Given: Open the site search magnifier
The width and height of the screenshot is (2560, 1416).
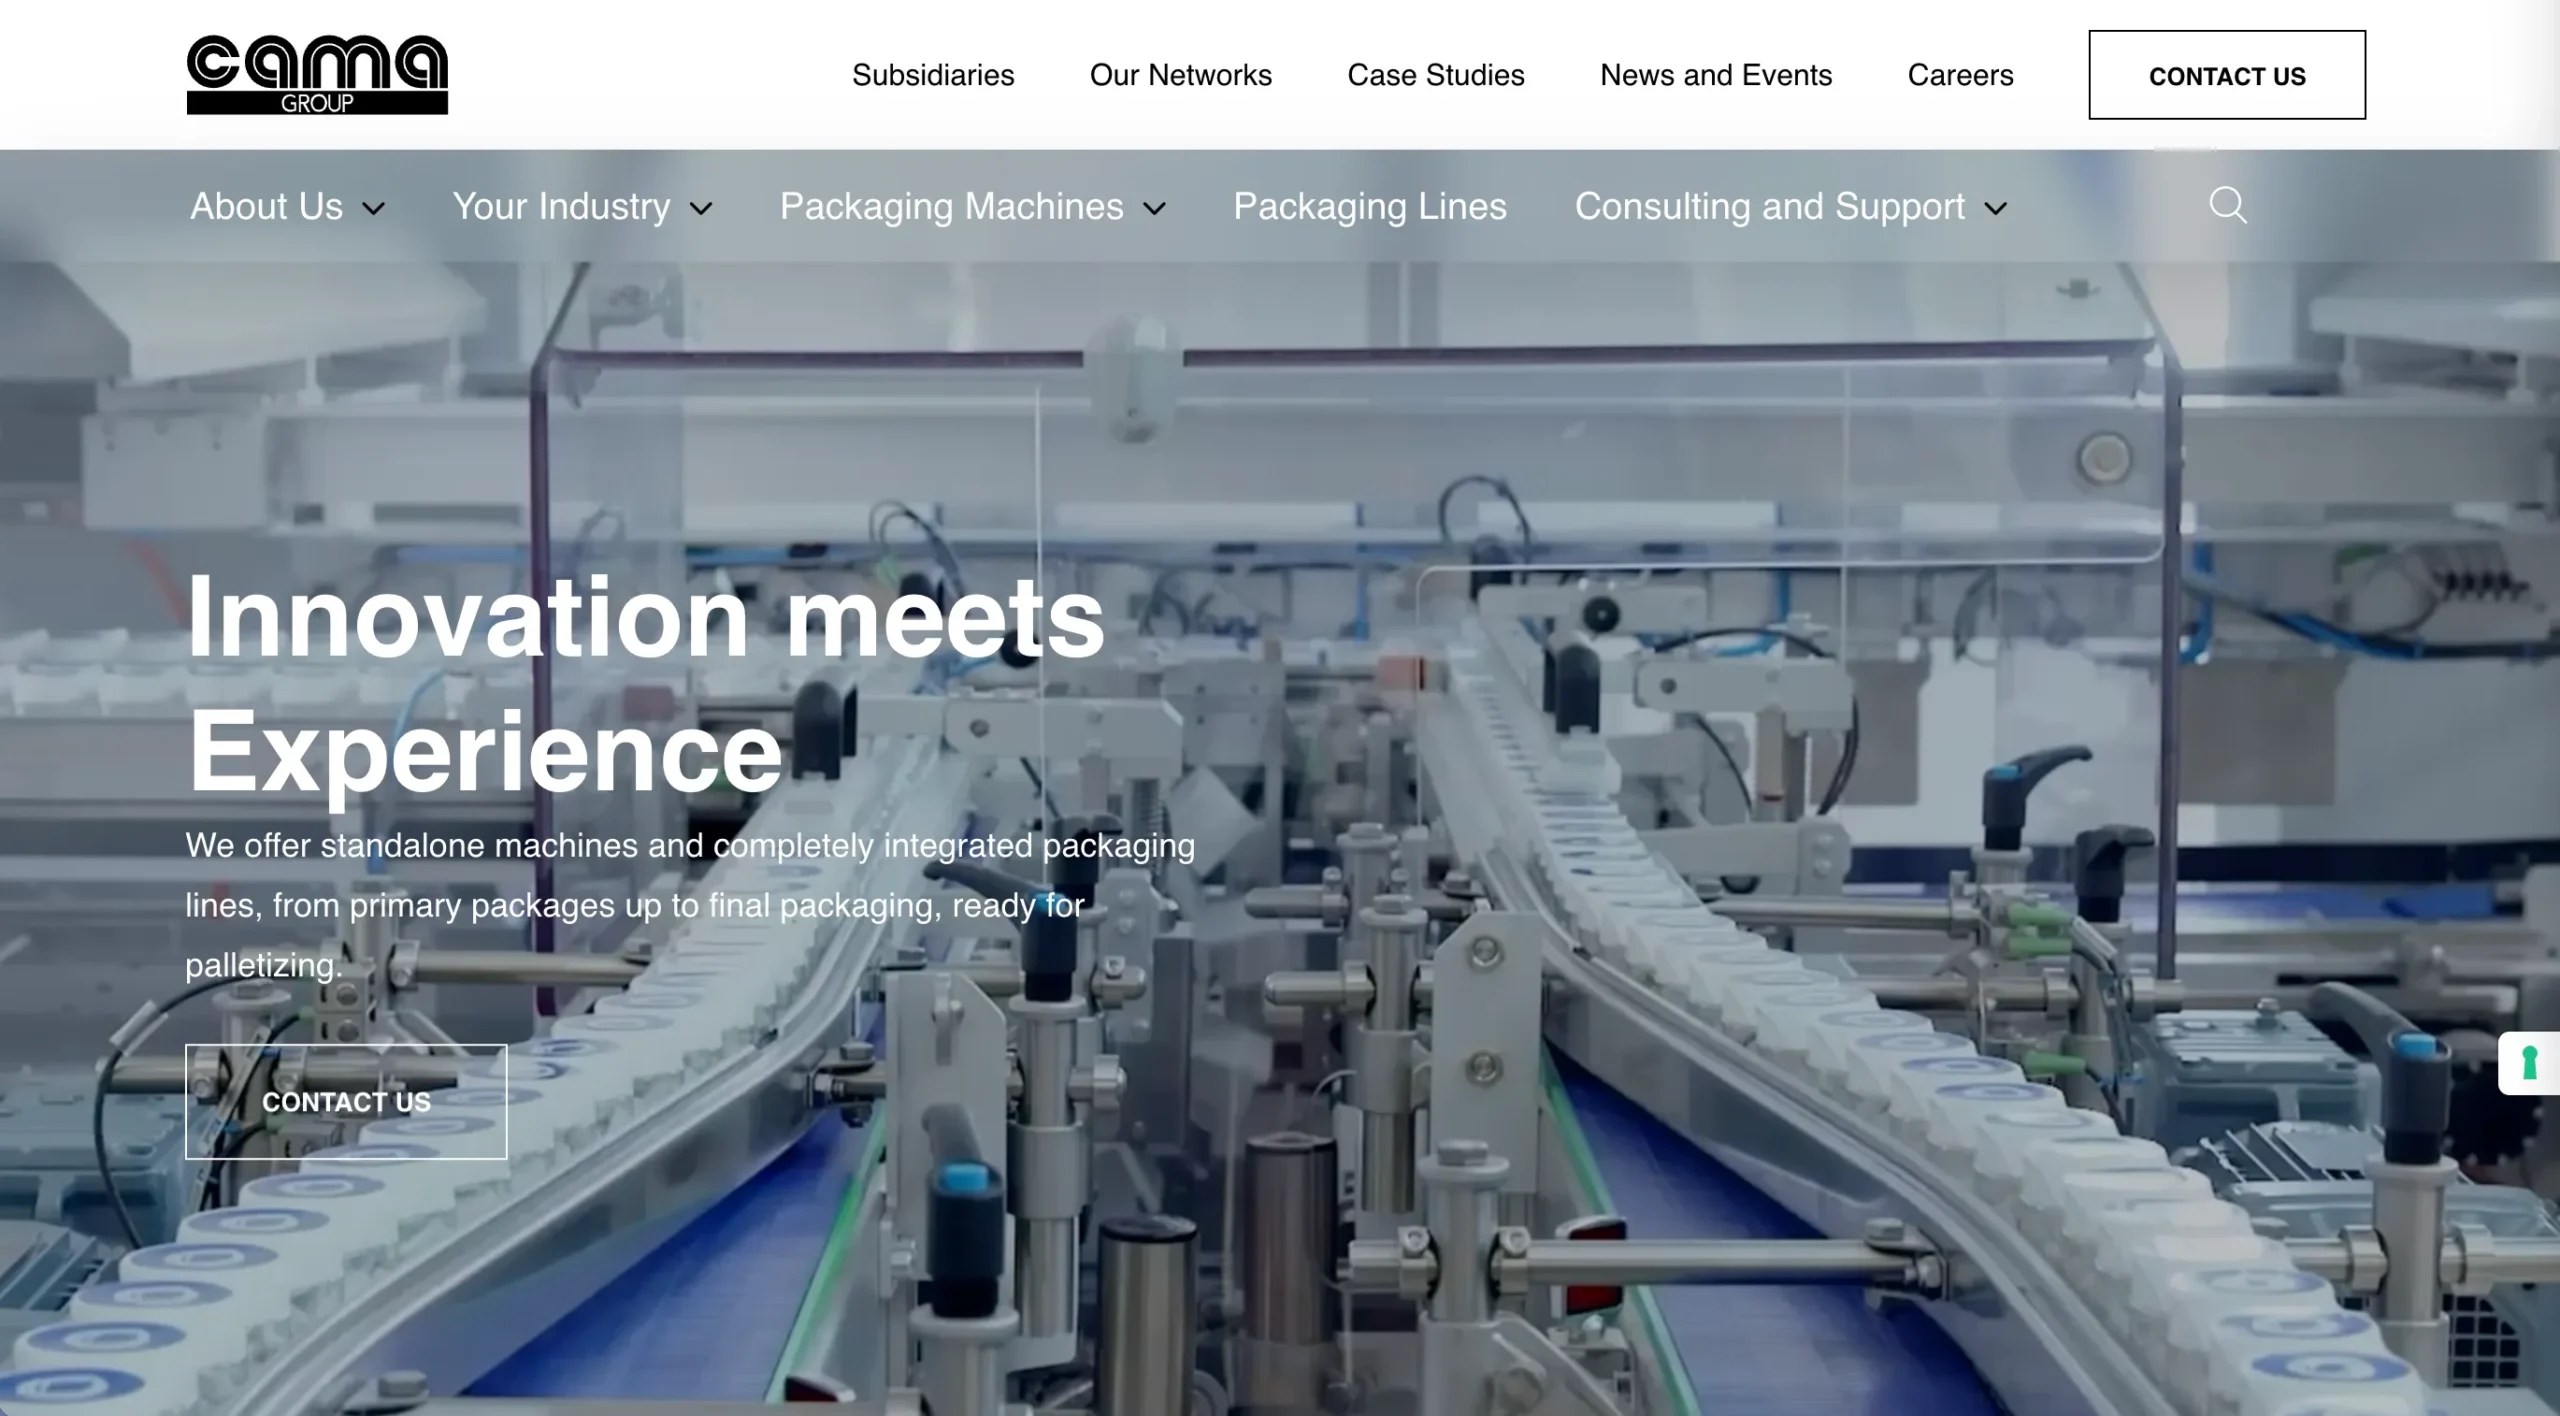Looking at the screenshot, I should (2227, 206).
